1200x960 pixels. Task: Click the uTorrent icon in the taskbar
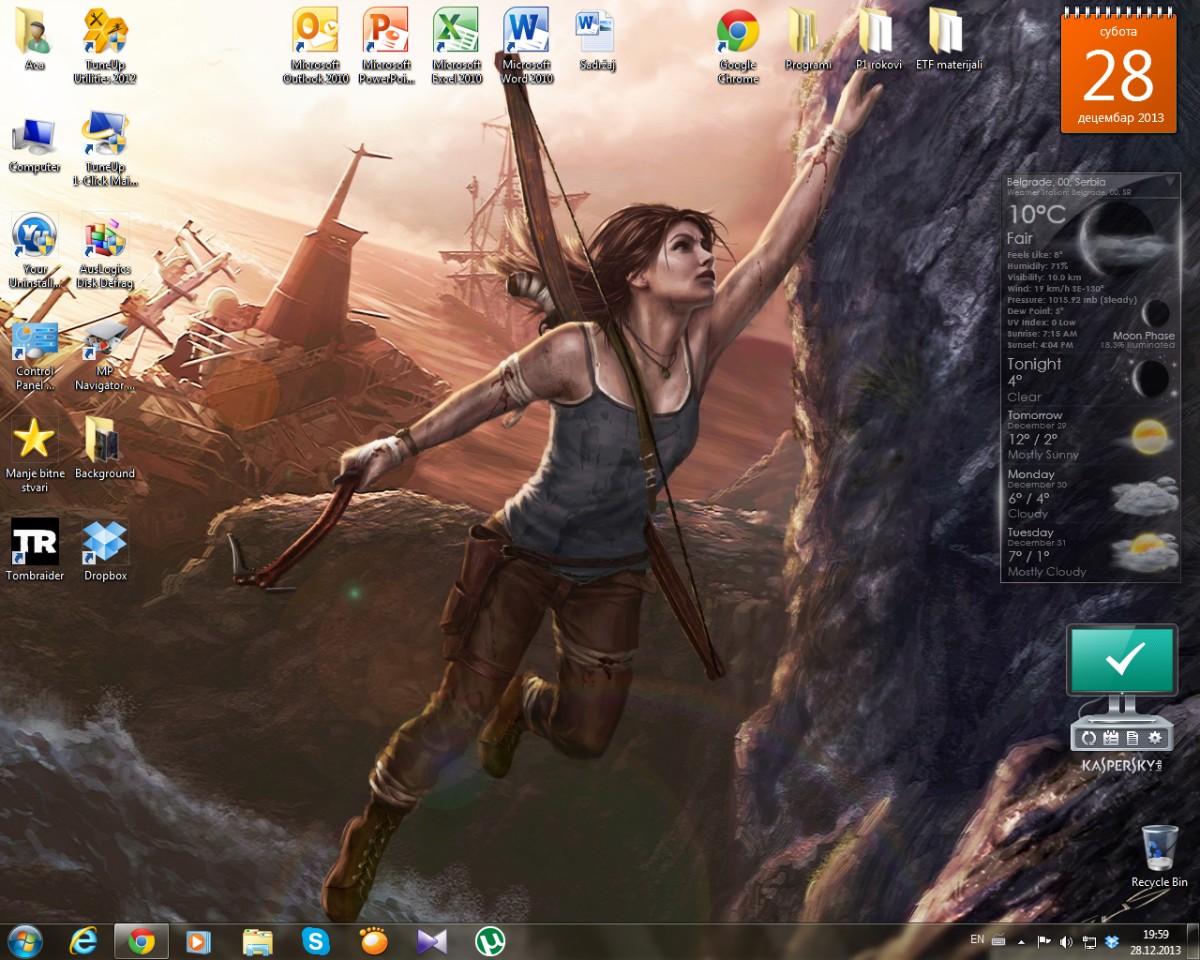pos(490,941)
